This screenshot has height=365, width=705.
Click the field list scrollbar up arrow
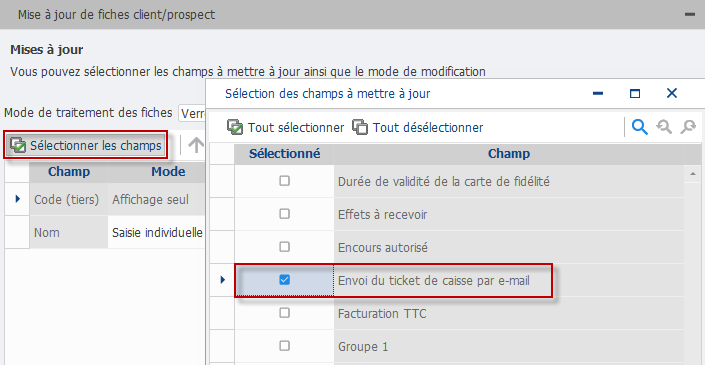692,174
